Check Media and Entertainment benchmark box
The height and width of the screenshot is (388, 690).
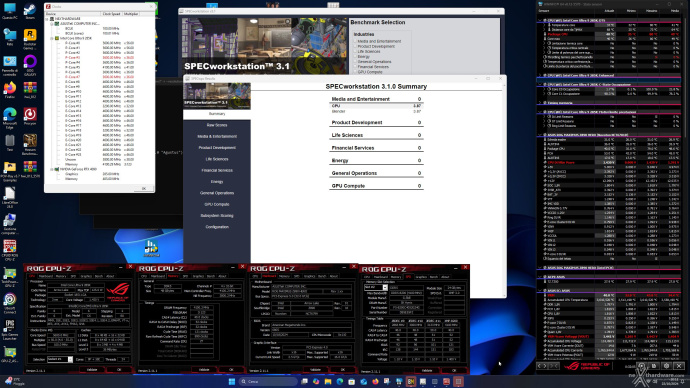click(x=355, y=41)
